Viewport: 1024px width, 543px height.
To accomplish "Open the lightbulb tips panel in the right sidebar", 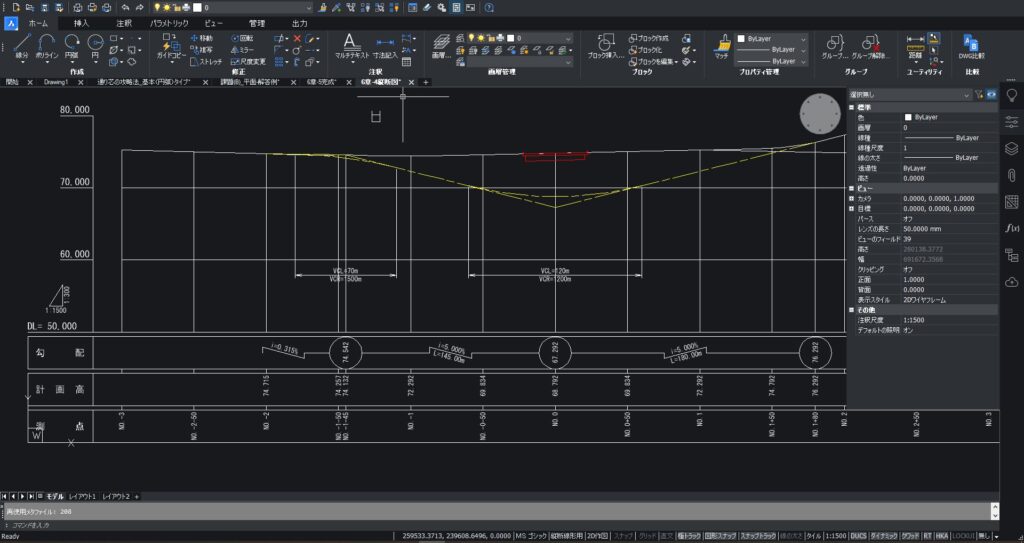I will (1012, 96).
